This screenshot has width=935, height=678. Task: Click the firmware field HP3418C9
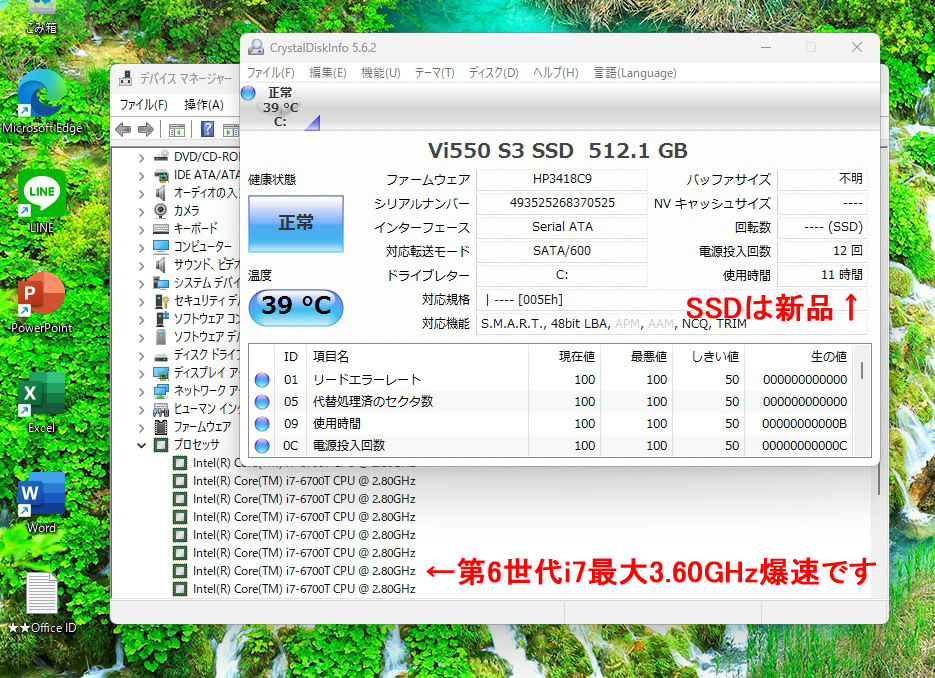pos(562,179)
